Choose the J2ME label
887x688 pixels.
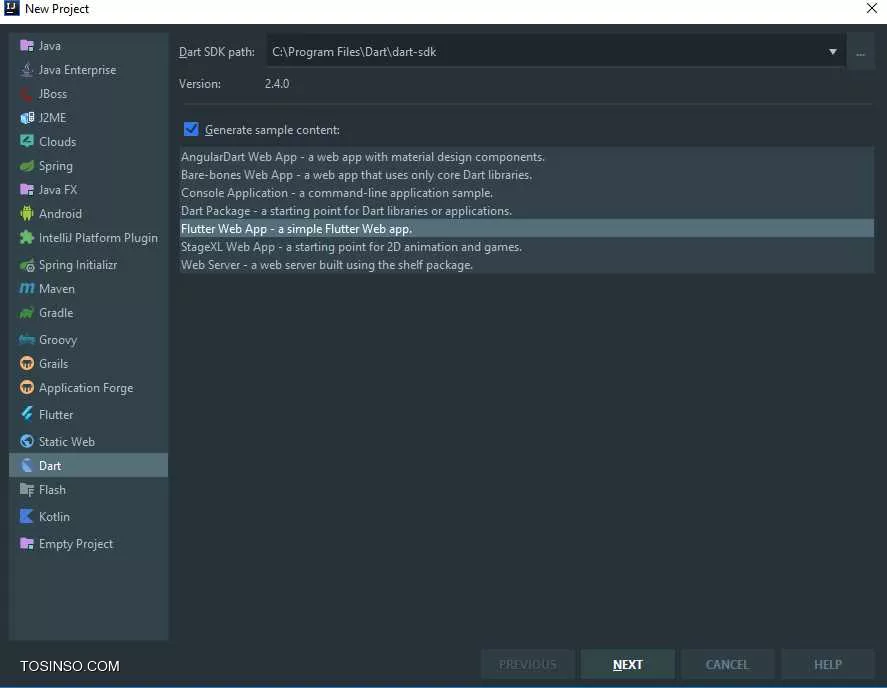53,118
